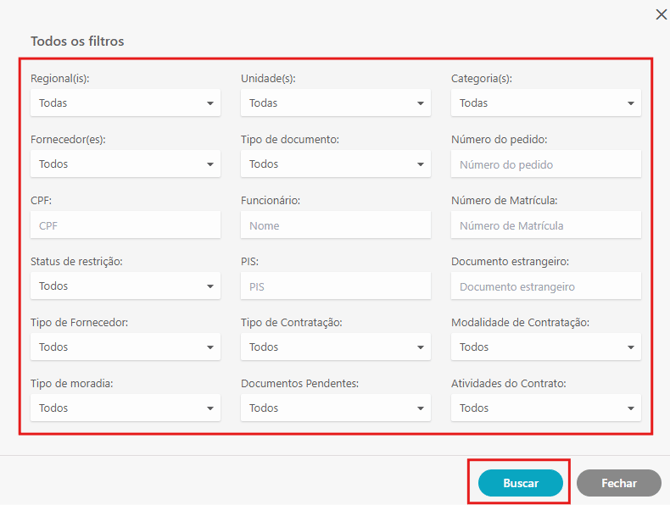
Task: Open the Documentos Pendentes dropdown
Action: pyautogui.click(x=335, y=408)
